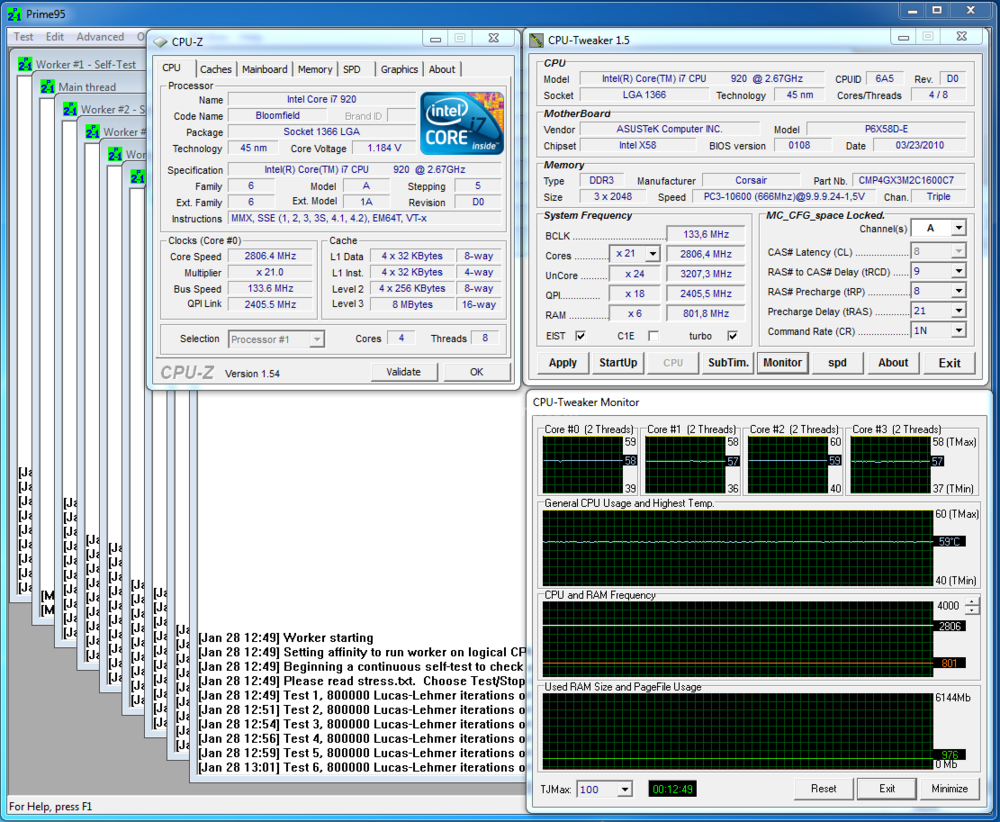Viewport: 1000px width, 822px height.
Task: Click the Prime95 title bar icon
Action: (x=15, y=13)
